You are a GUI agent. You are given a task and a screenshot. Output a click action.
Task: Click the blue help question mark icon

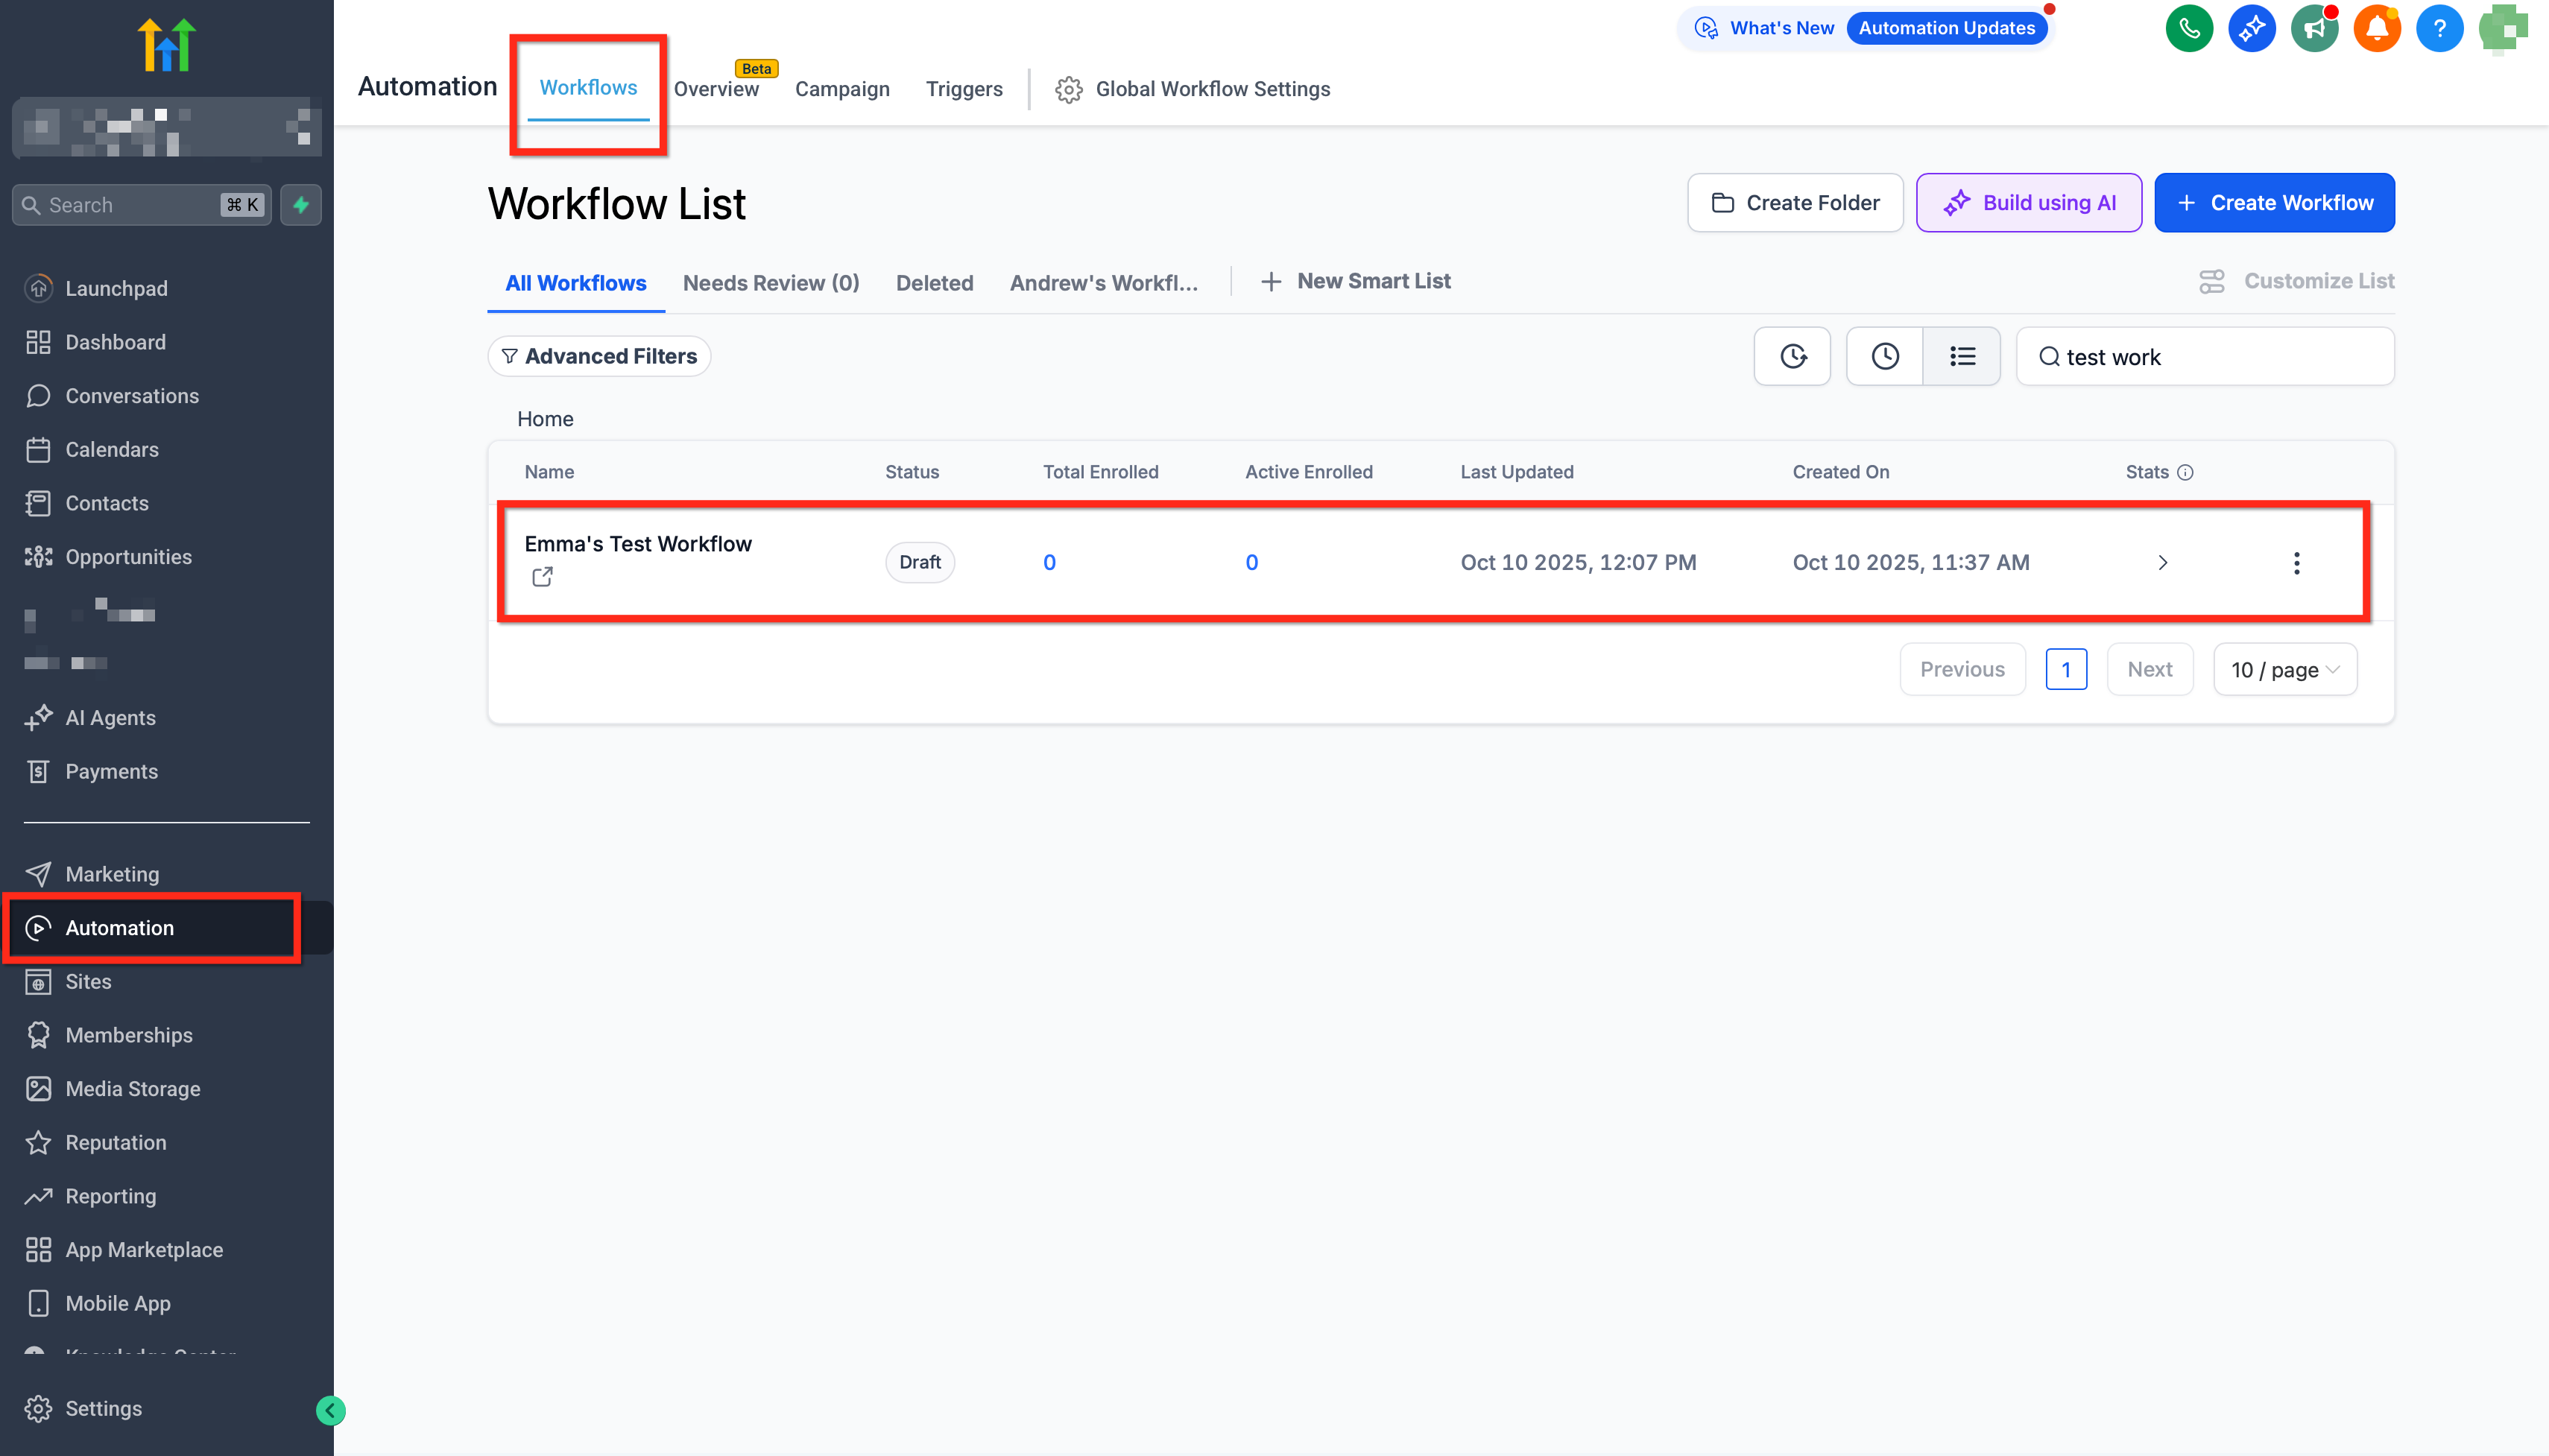2439,28
